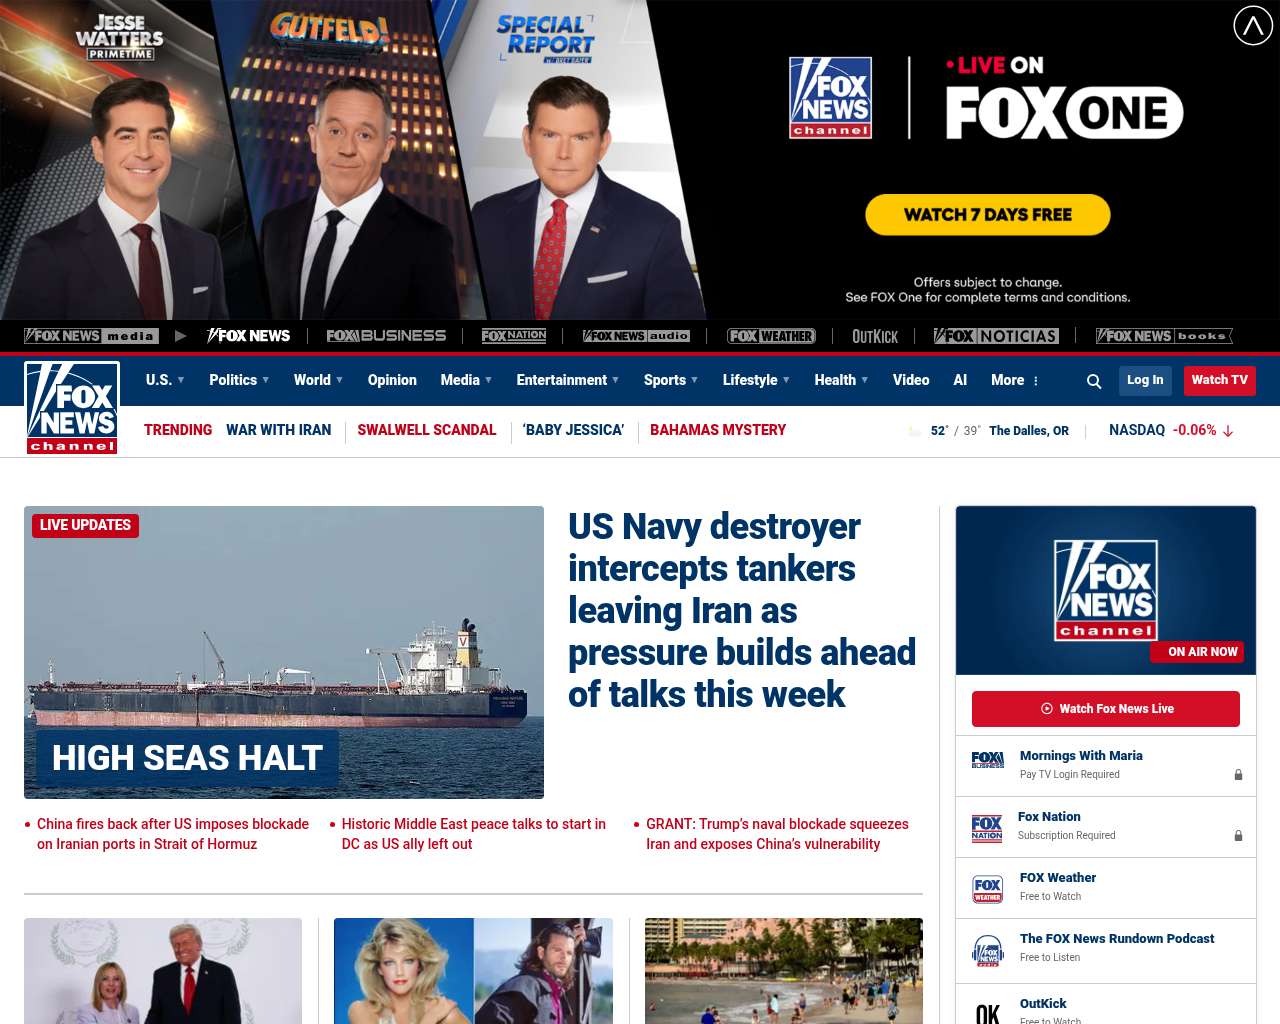Click the Watch Fox News Live button
1280x1024 pixels.
1106,709
